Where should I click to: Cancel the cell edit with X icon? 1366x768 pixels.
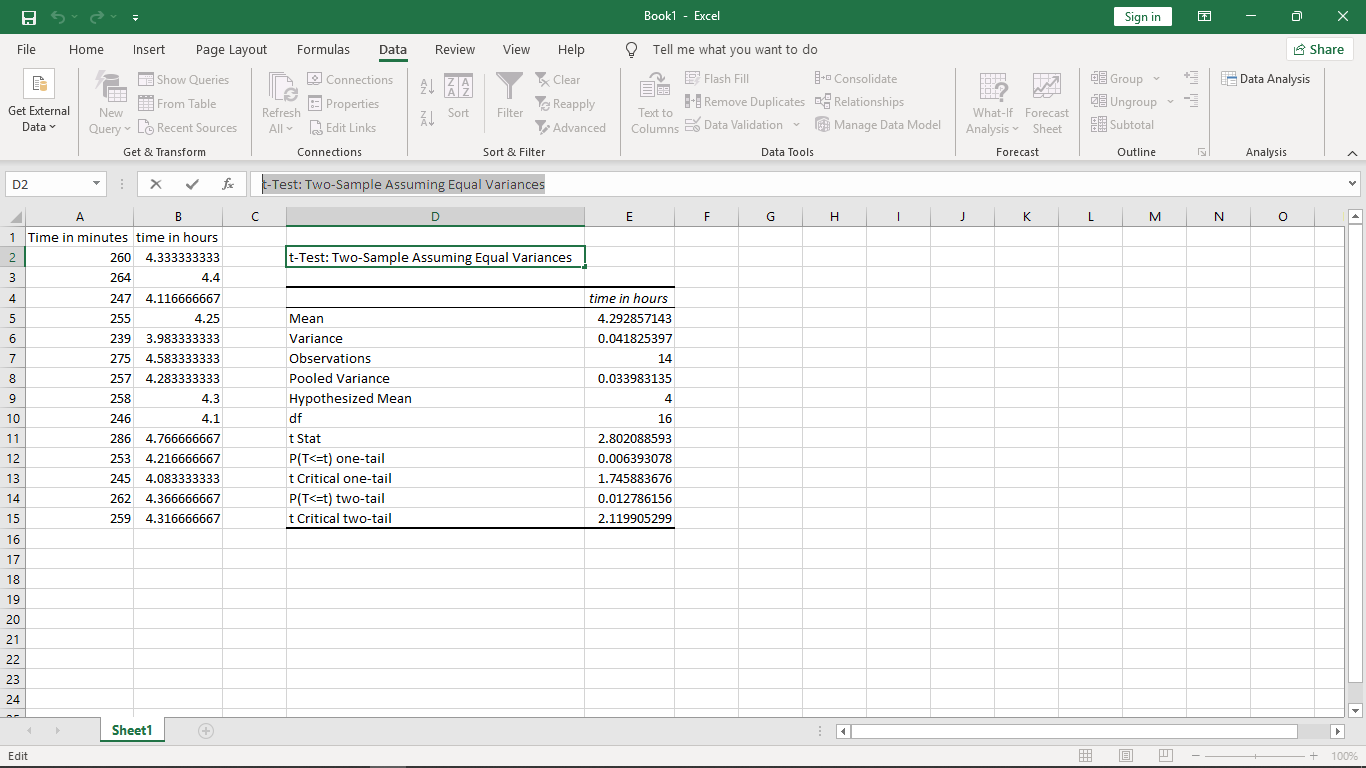[x=156, y=184]
